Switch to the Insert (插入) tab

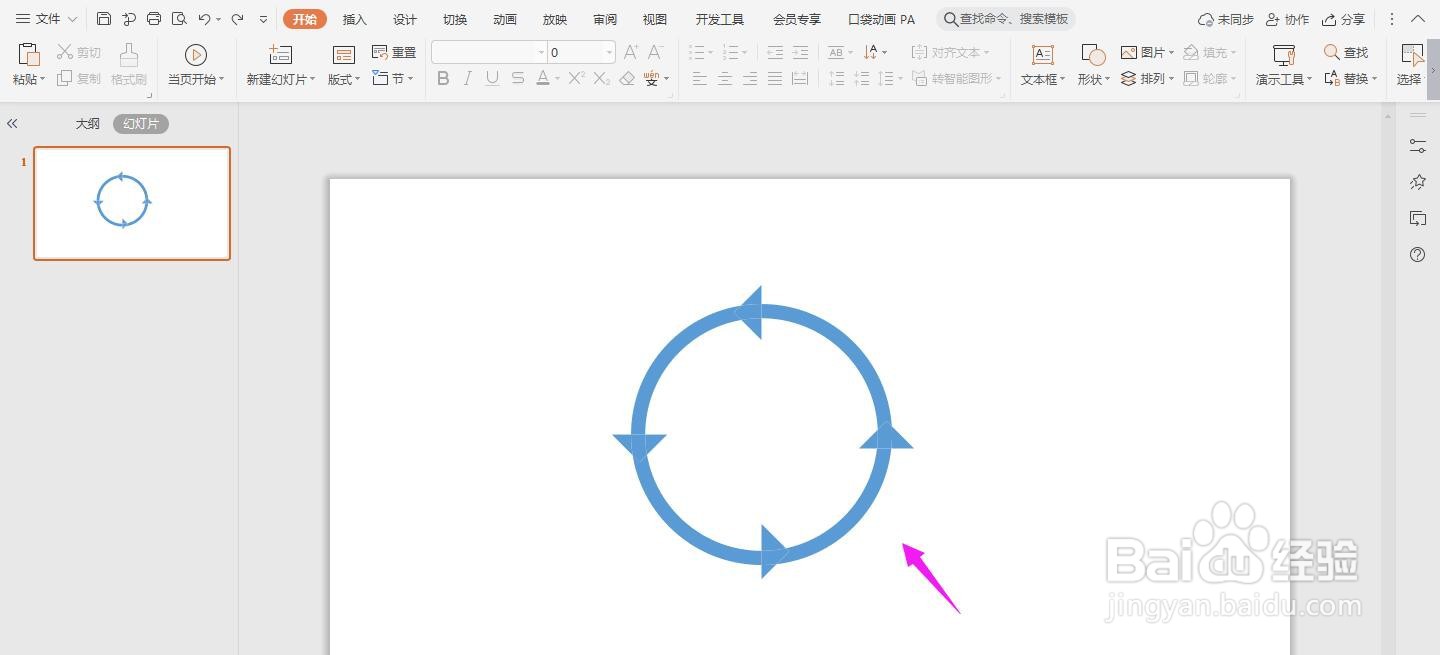click(x=355, y=19)
